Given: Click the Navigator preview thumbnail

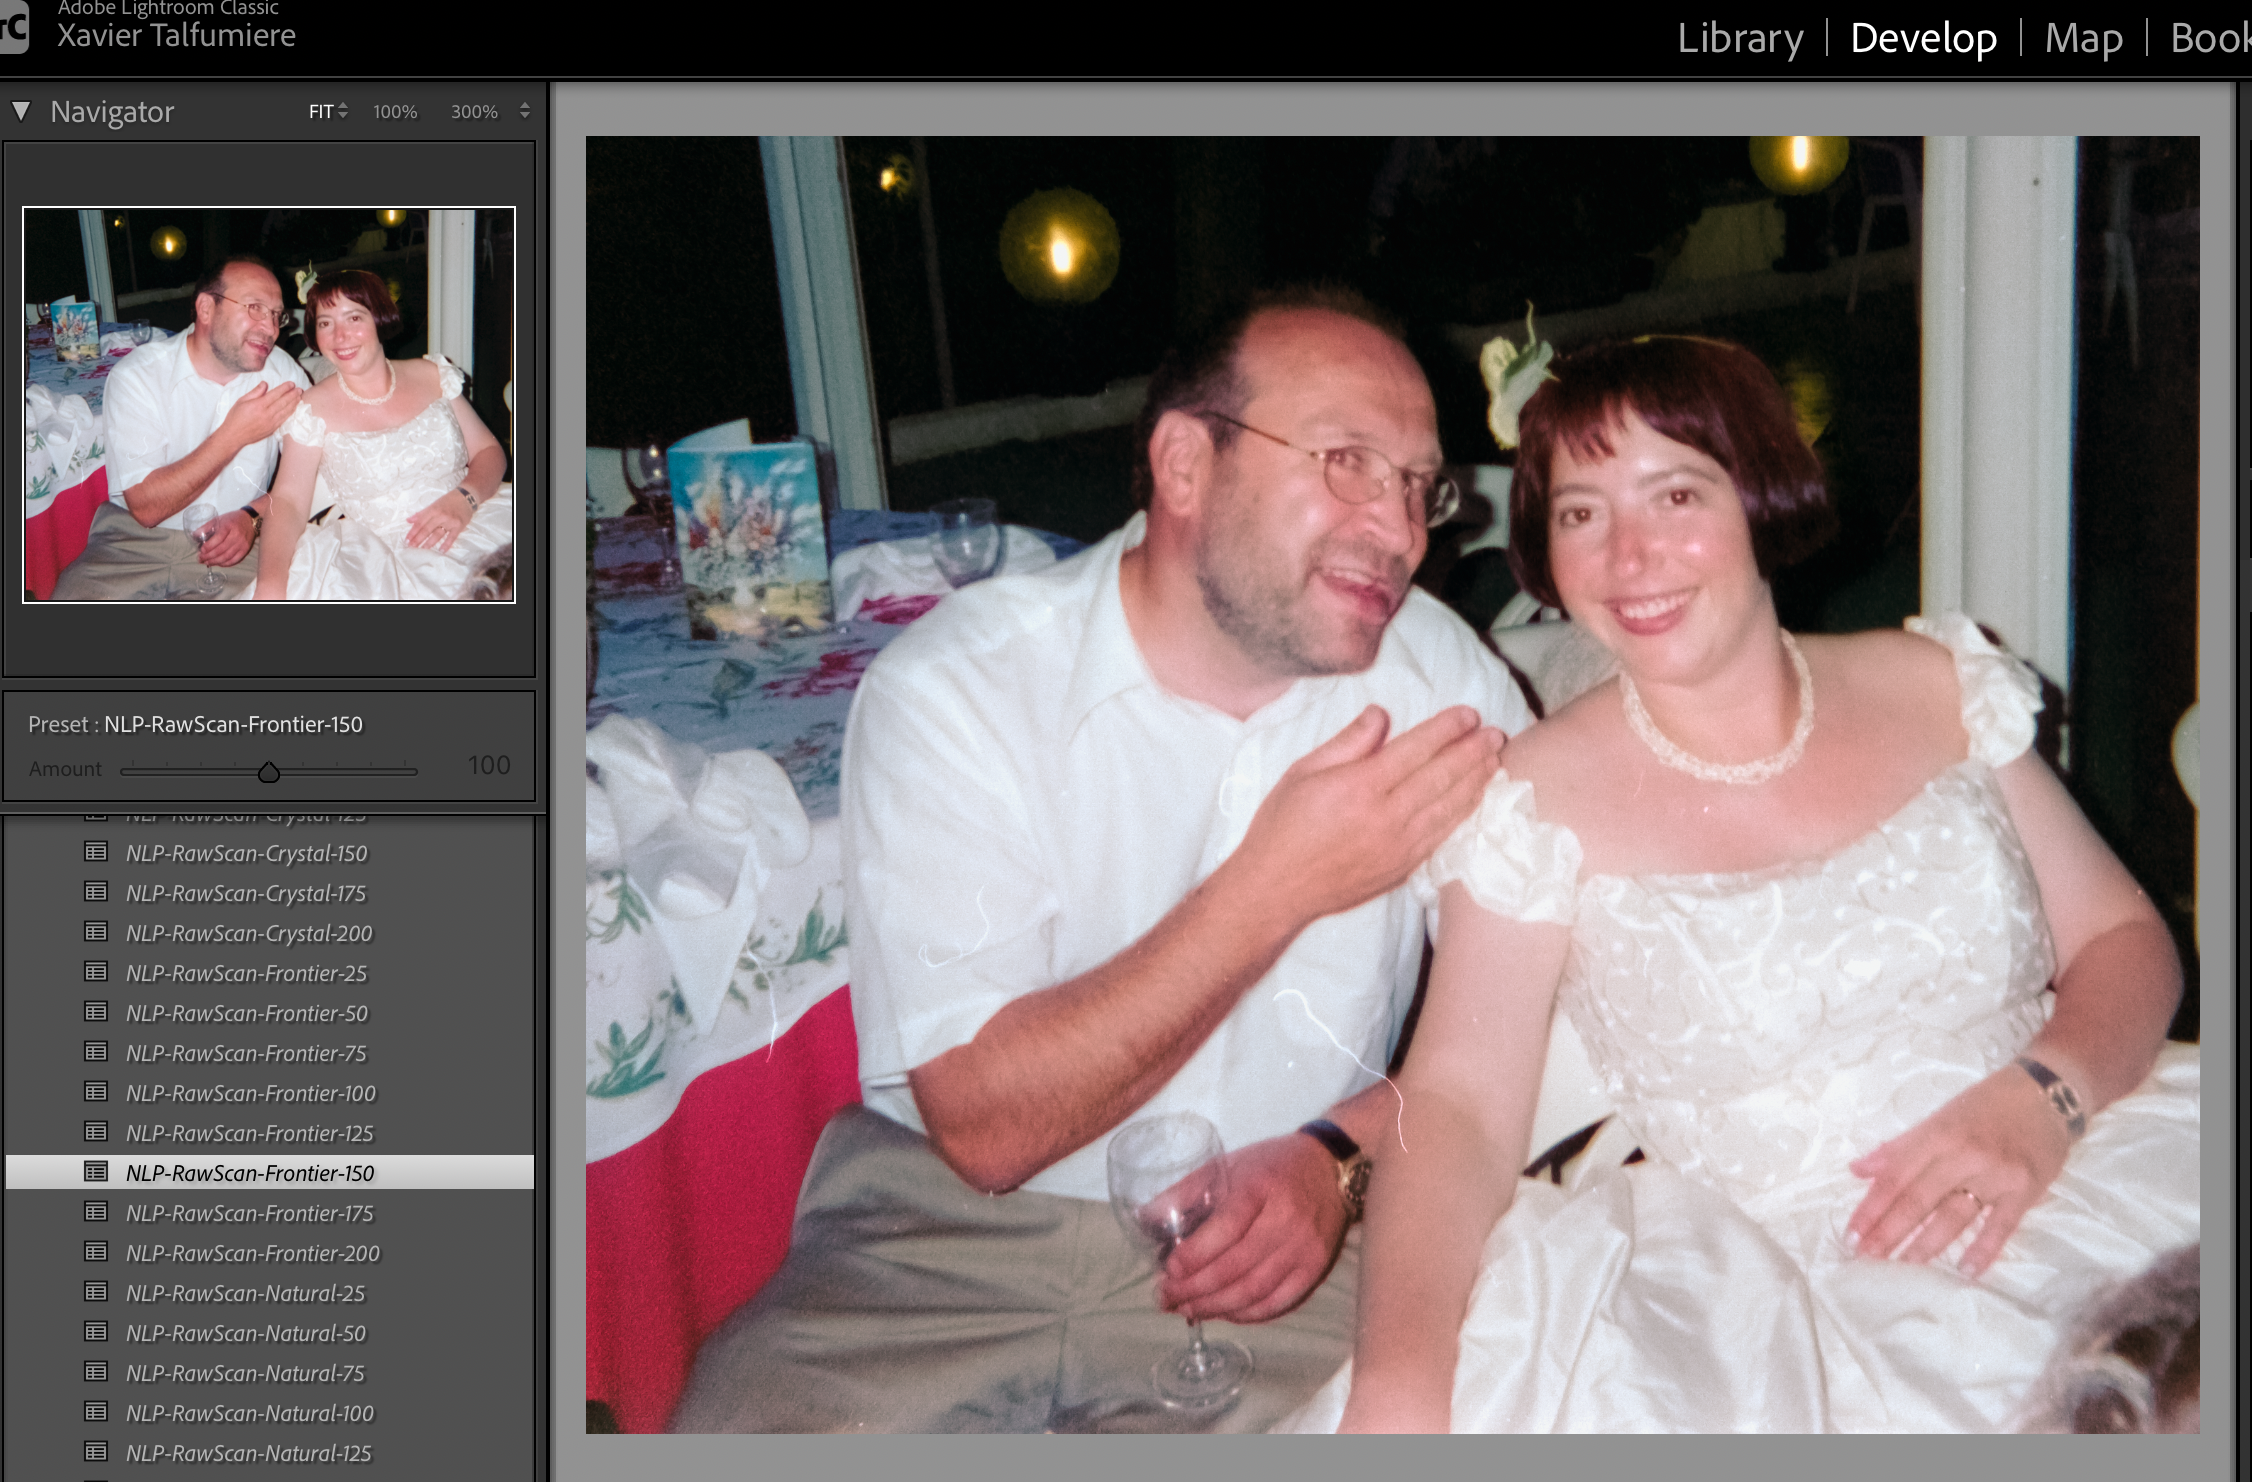Looking at the screenshot, I should tap(269, 405).
